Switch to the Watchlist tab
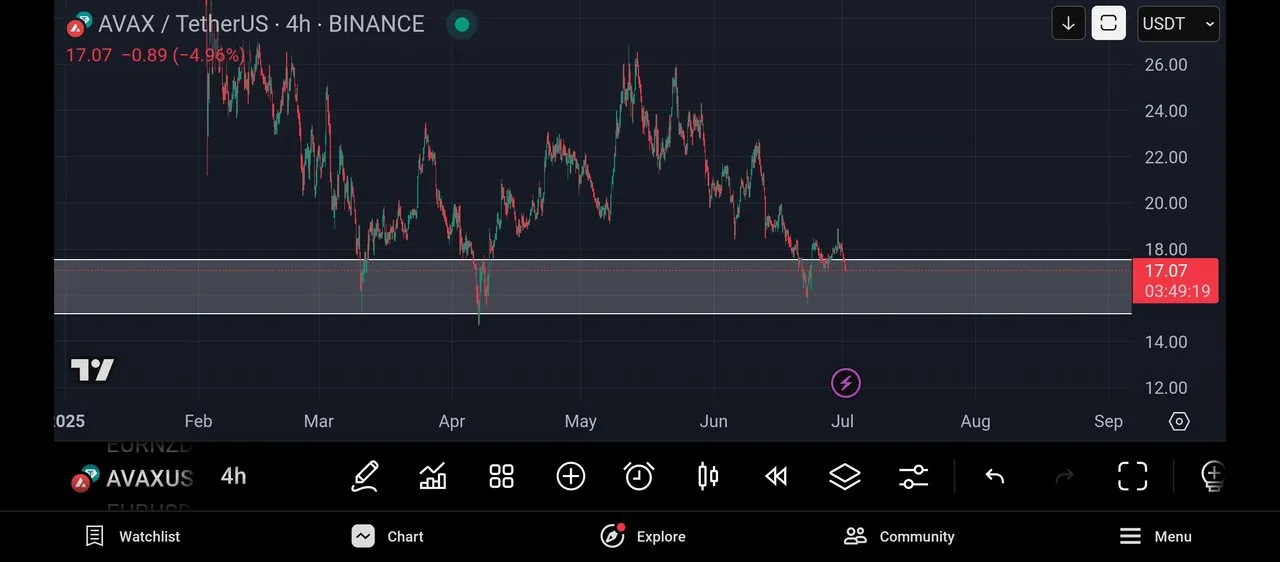 pos(133,537)
